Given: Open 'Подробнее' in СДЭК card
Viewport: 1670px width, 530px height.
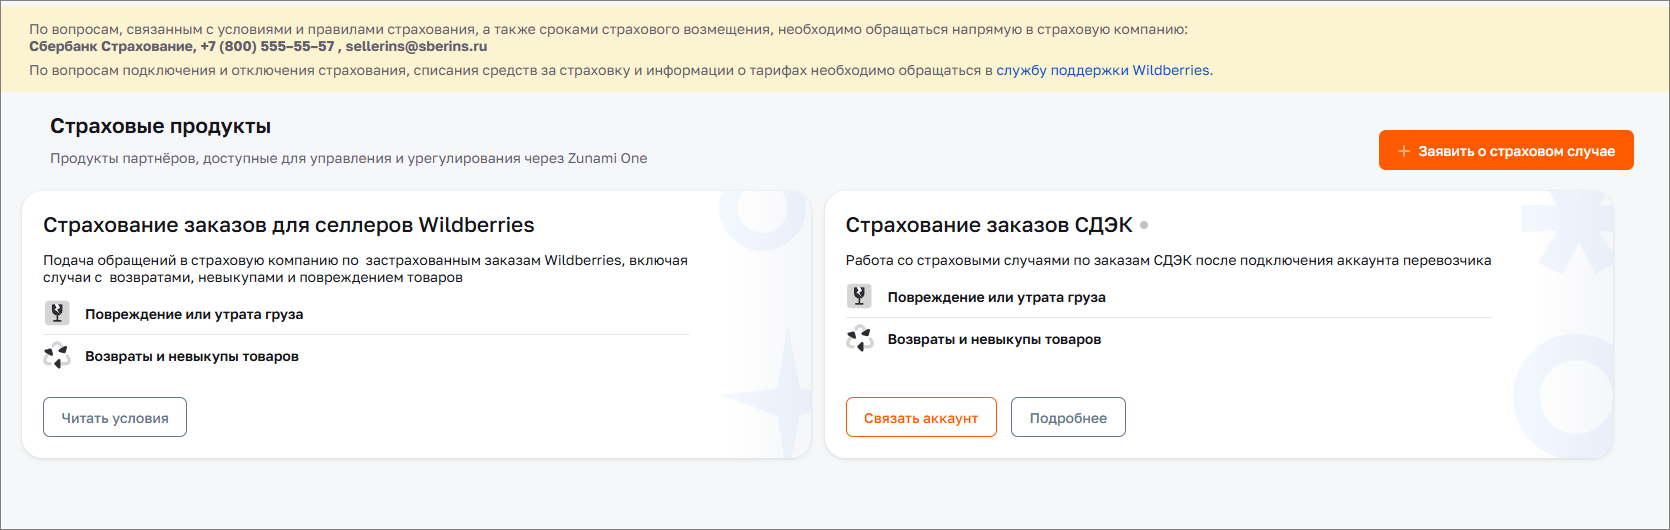Looking at the screenshot, I should (x=1068, y=417).
